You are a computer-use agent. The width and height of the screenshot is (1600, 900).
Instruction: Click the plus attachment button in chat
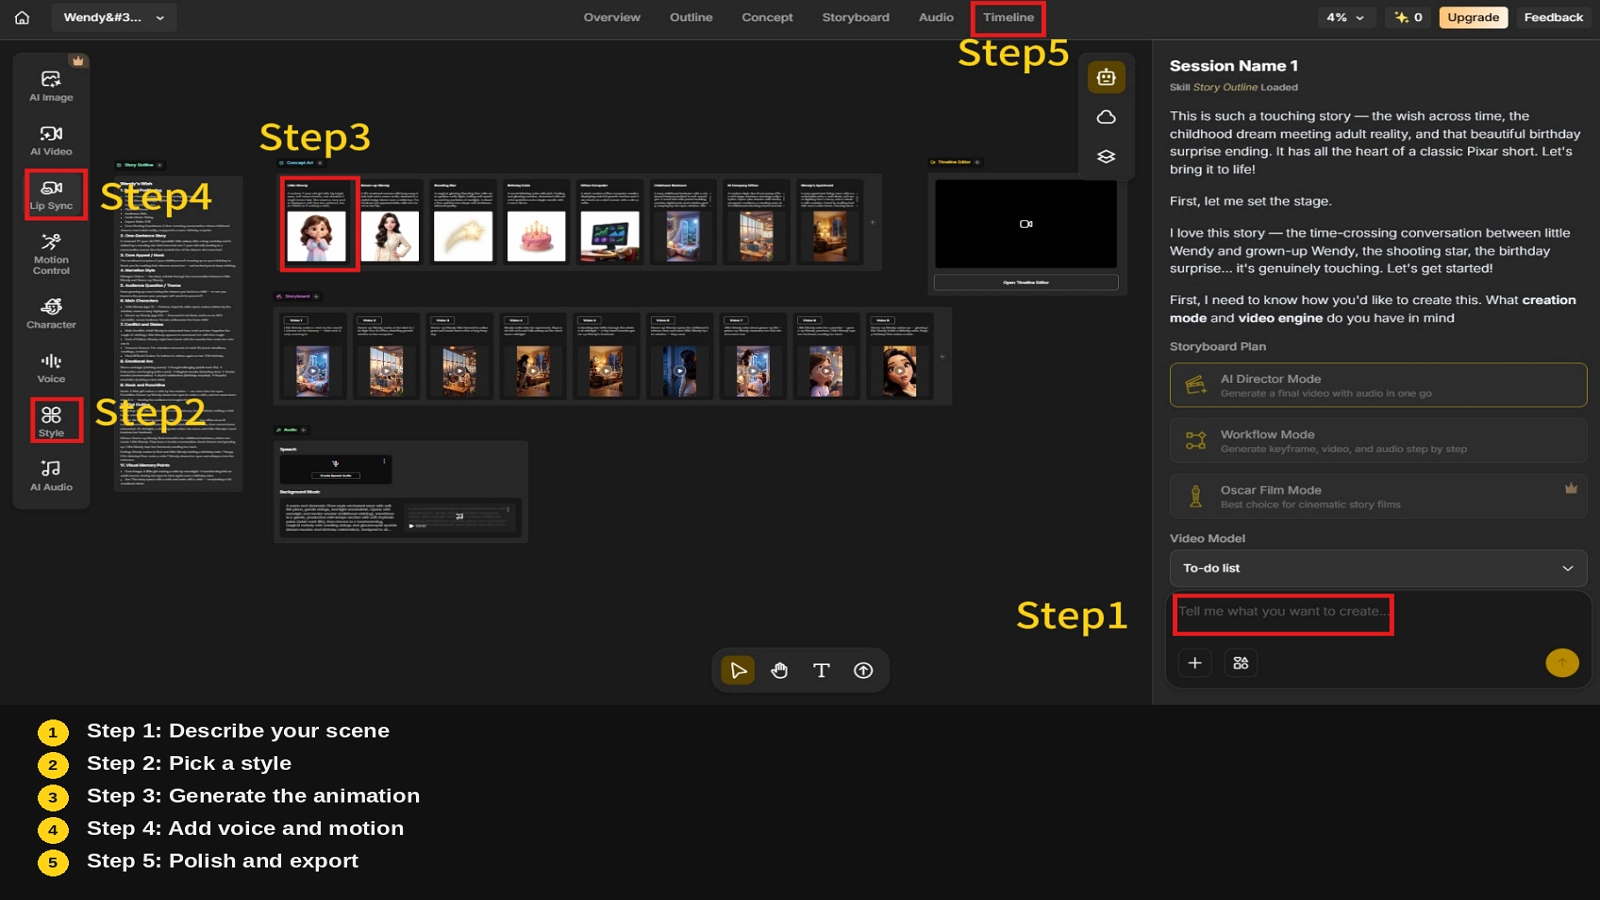[1195, 663]
